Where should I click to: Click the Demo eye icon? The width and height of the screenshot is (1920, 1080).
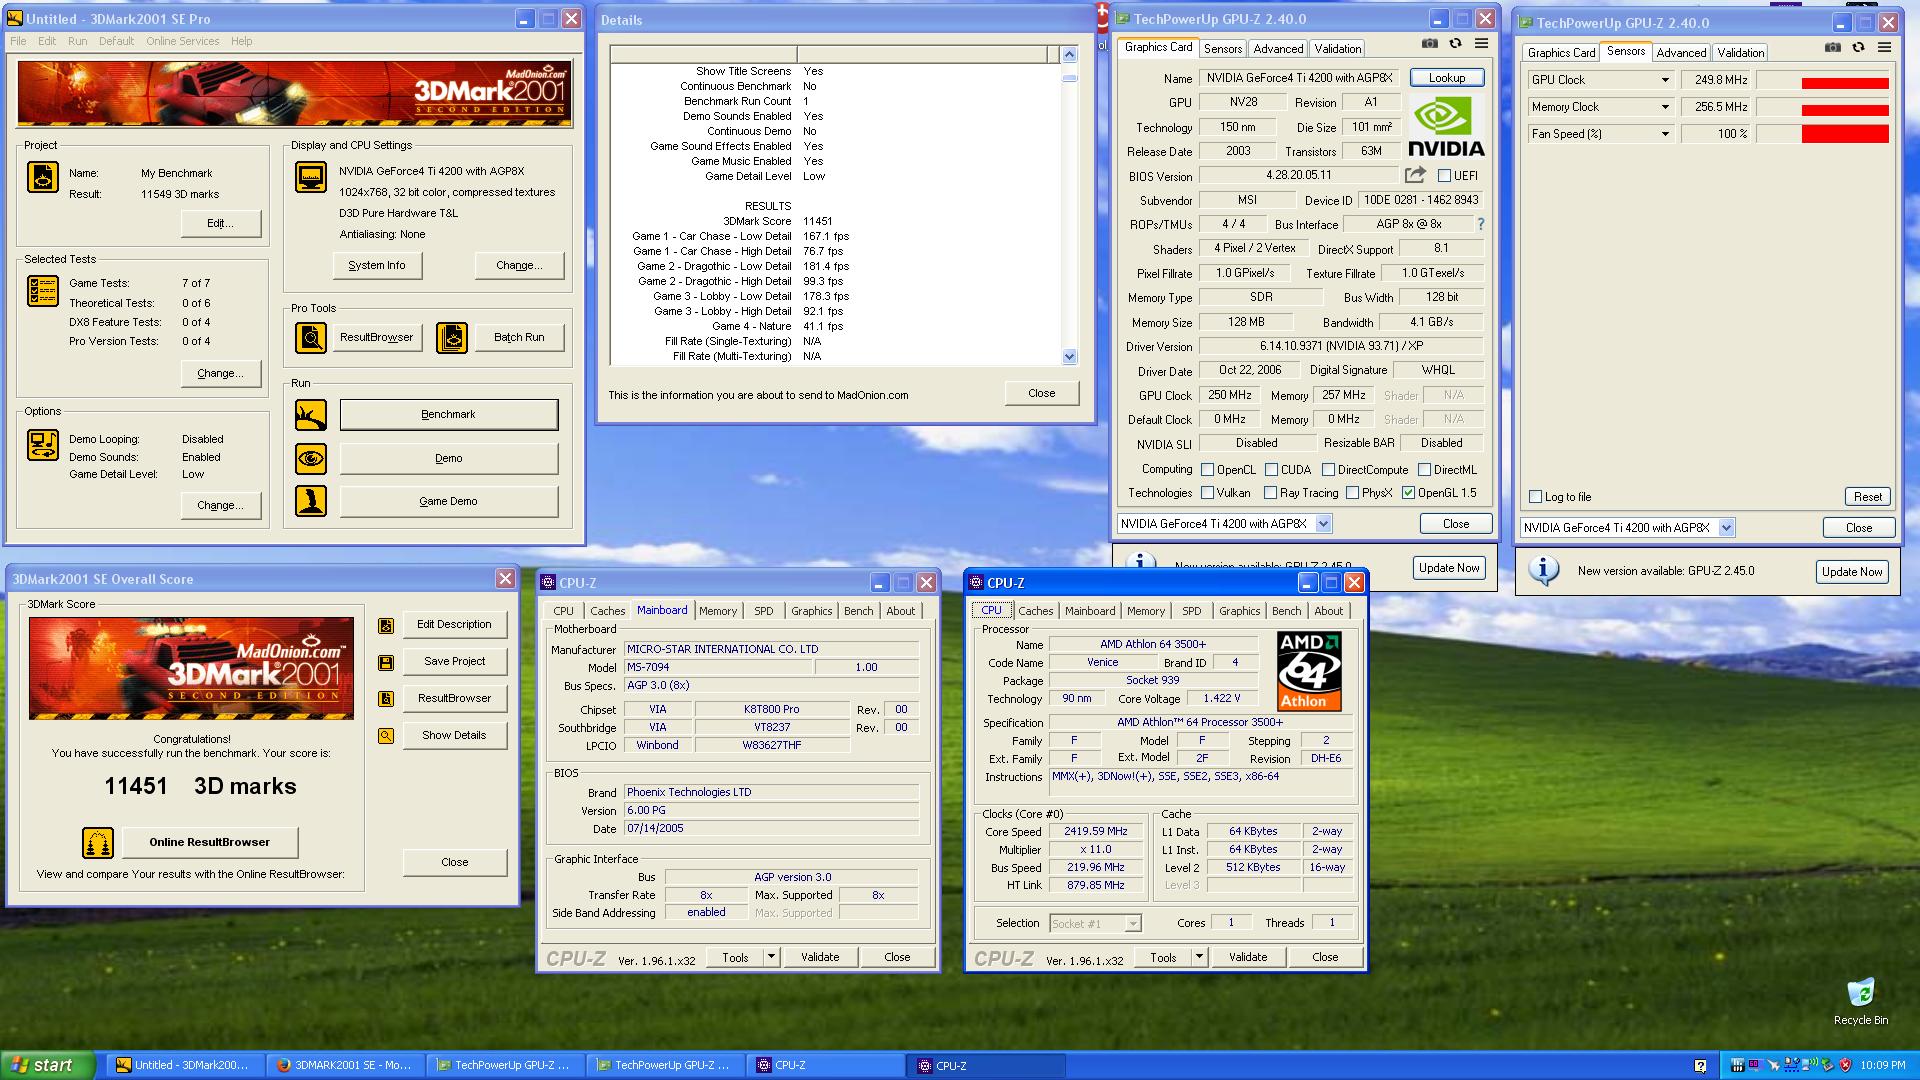coord(311,459)
